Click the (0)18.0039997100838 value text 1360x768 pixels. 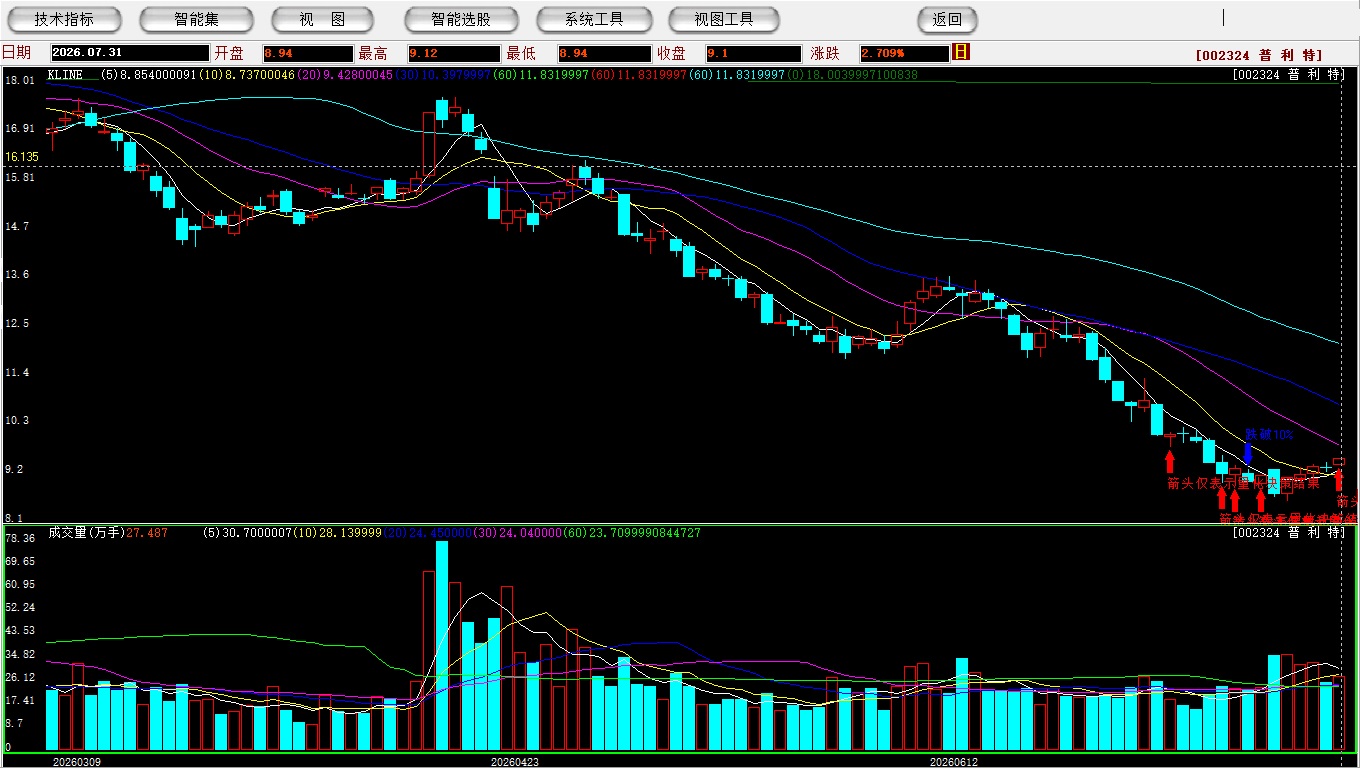click(852, 75)
